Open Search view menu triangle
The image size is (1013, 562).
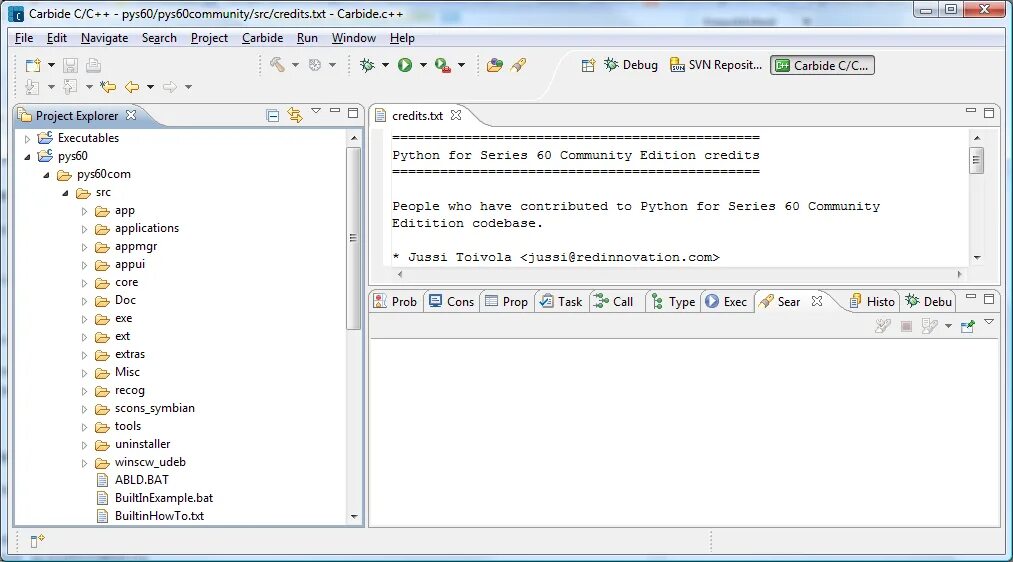[989, 322]
